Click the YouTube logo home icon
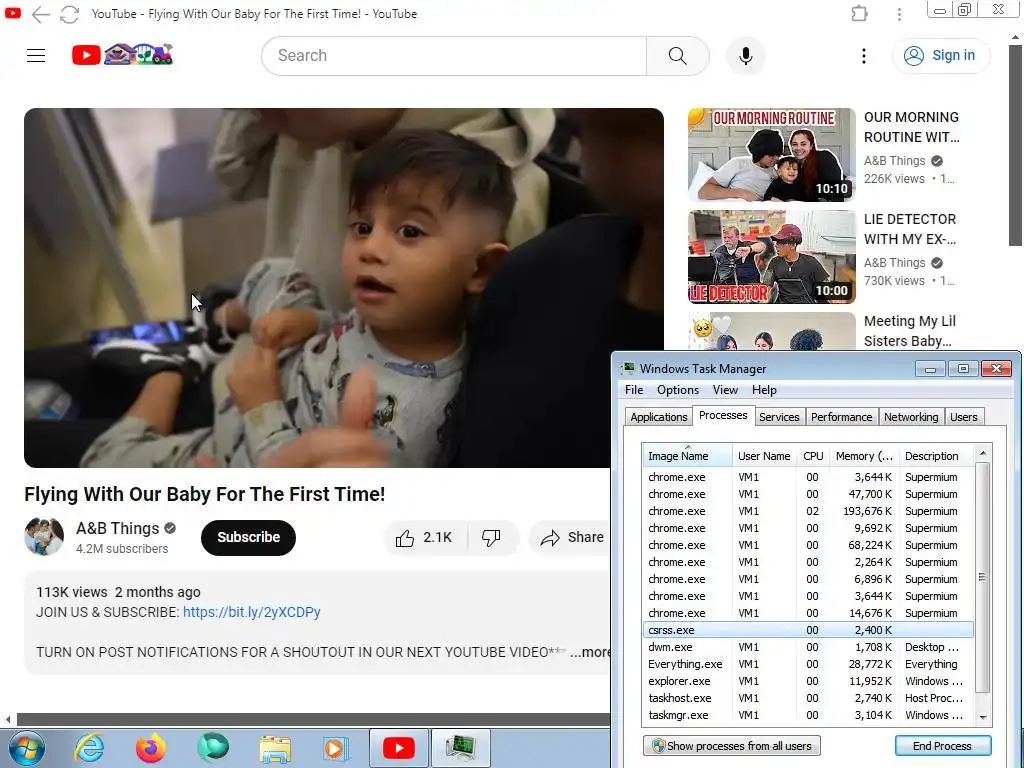 122,54
